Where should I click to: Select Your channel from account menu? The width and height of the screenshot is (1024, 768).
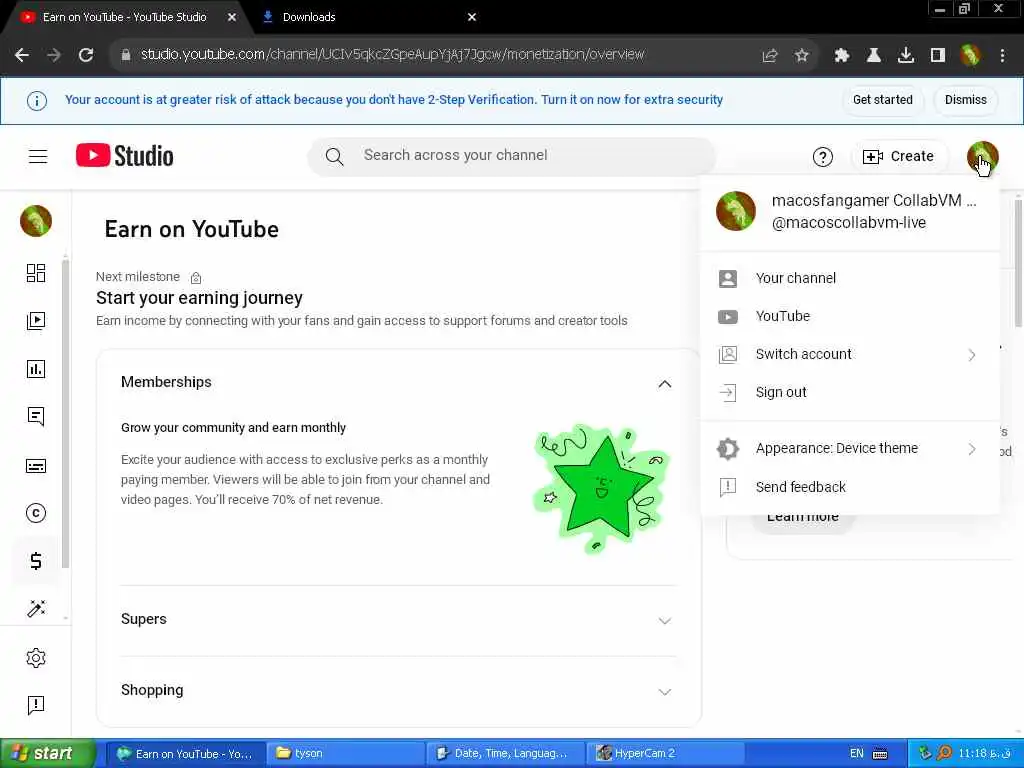(850, 278)
